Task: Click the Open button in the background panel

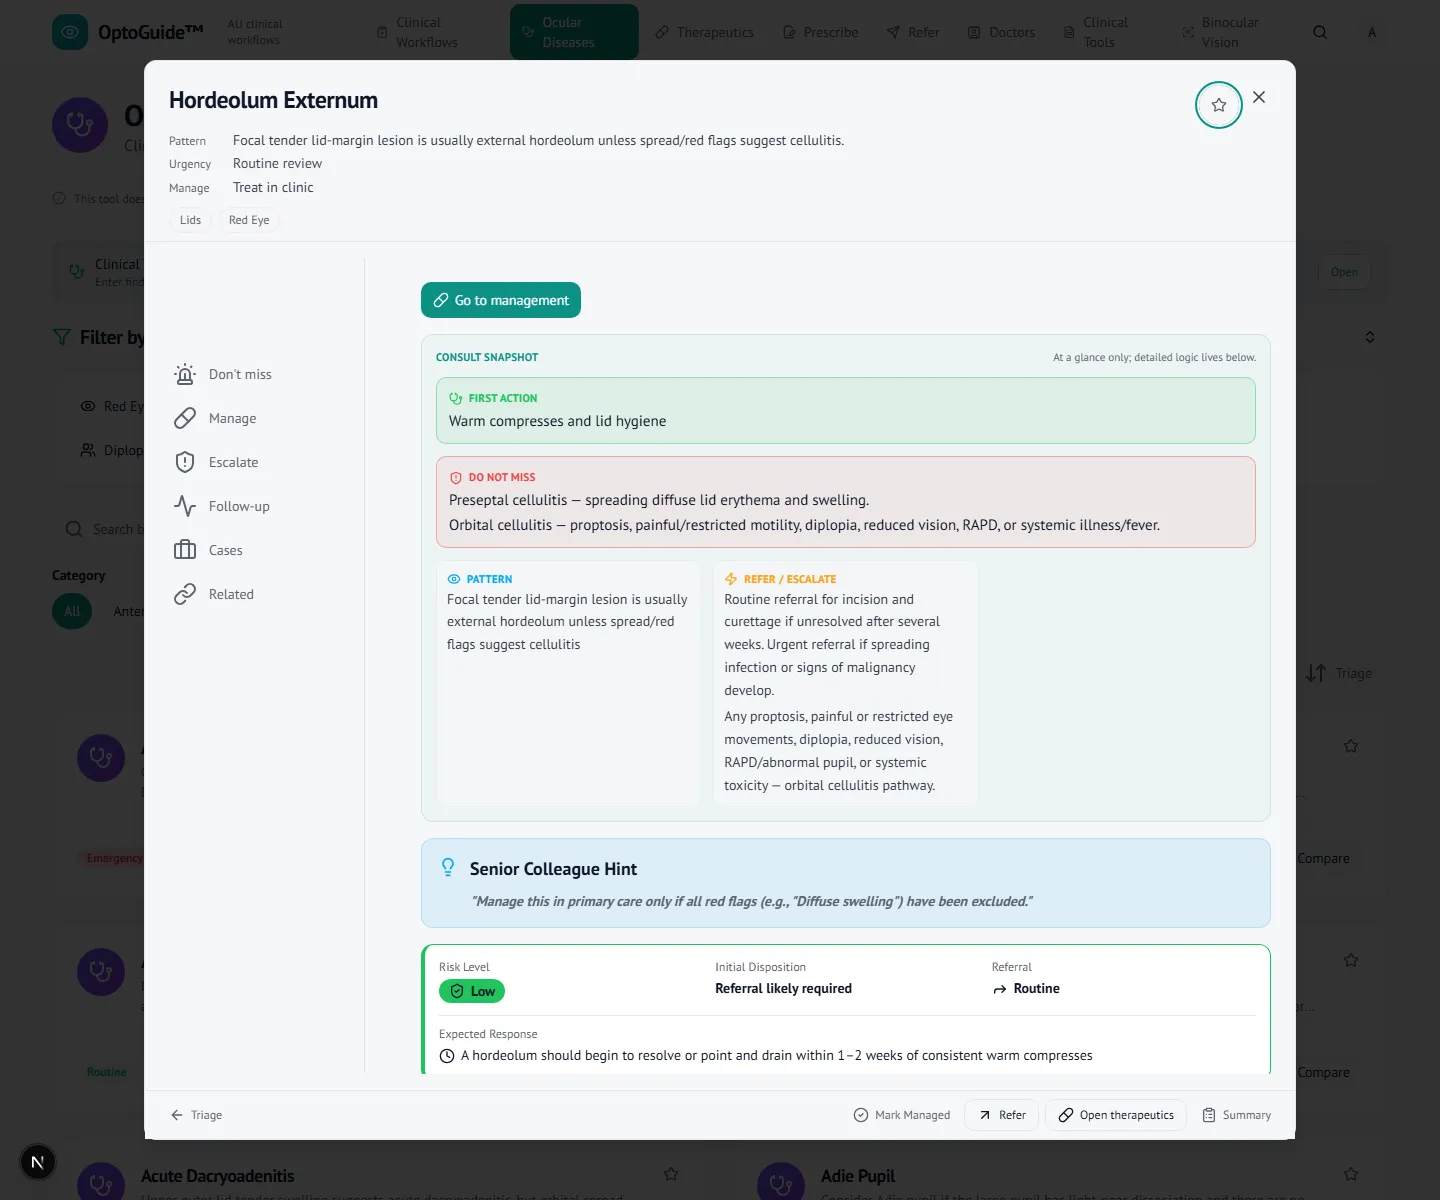Action: pos(1344,272)
